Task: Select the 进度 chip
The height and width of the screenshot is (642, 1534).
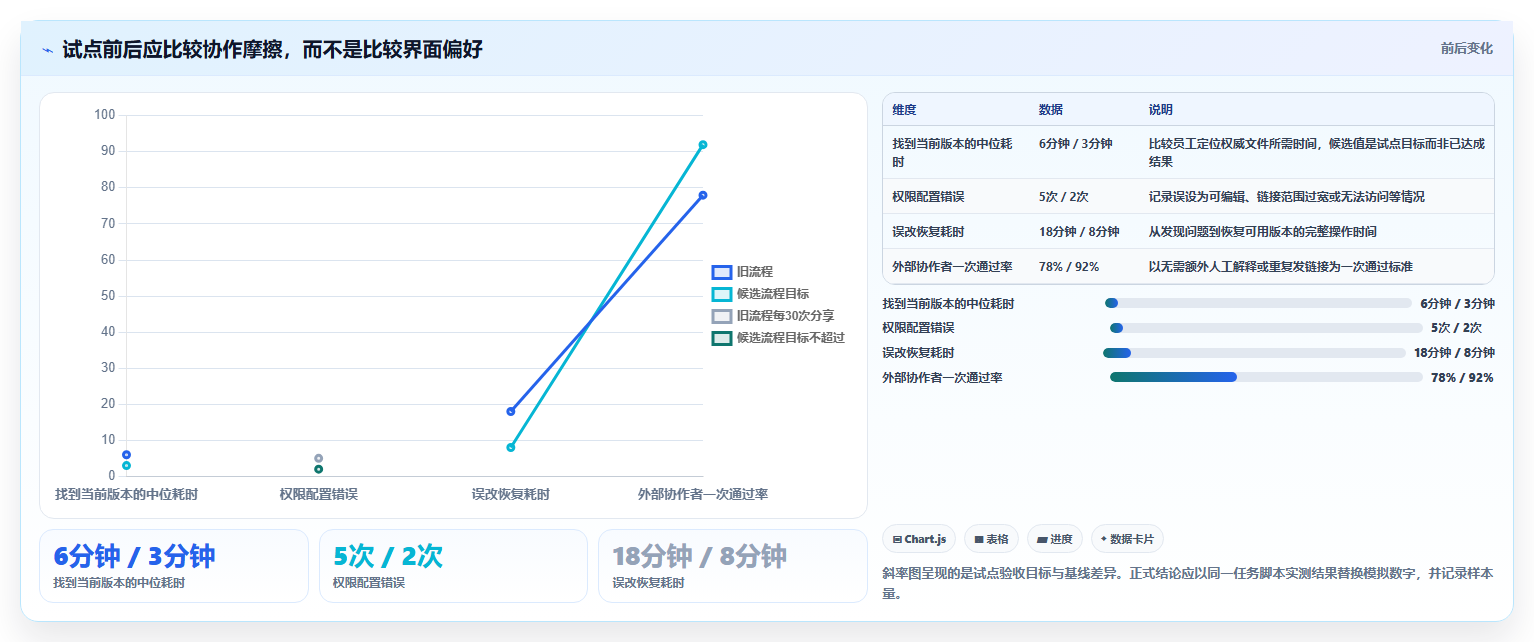Action: 1055,539
